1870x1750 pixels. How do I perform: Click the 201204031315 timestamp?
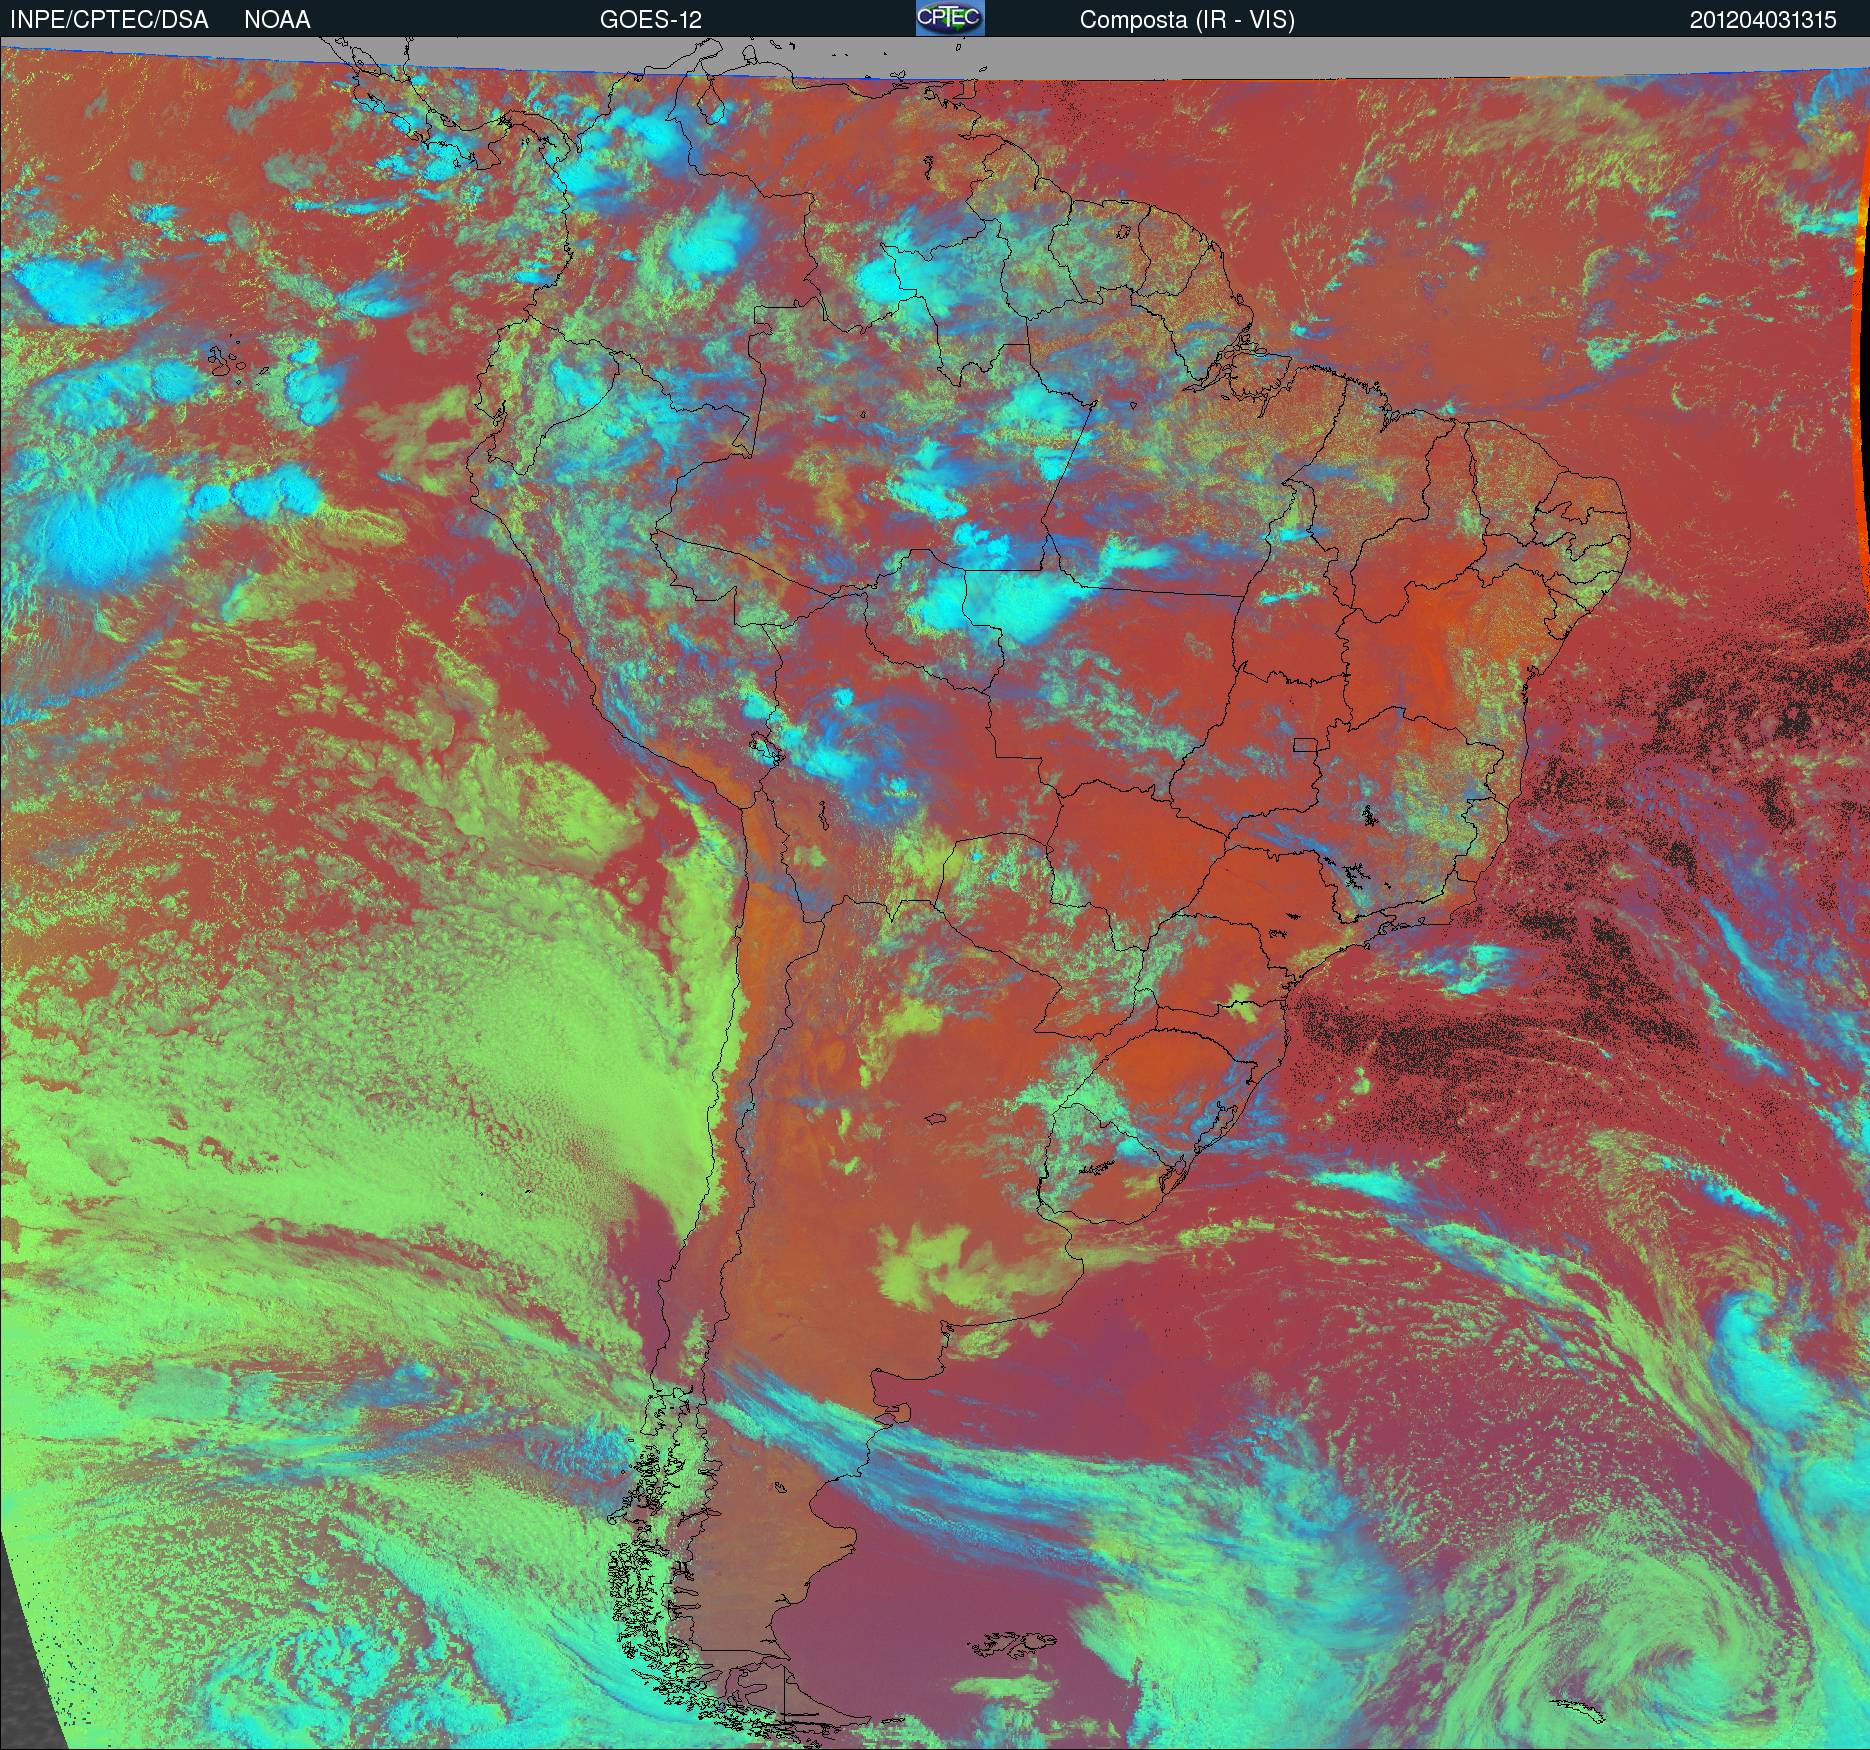point(1763,20)
